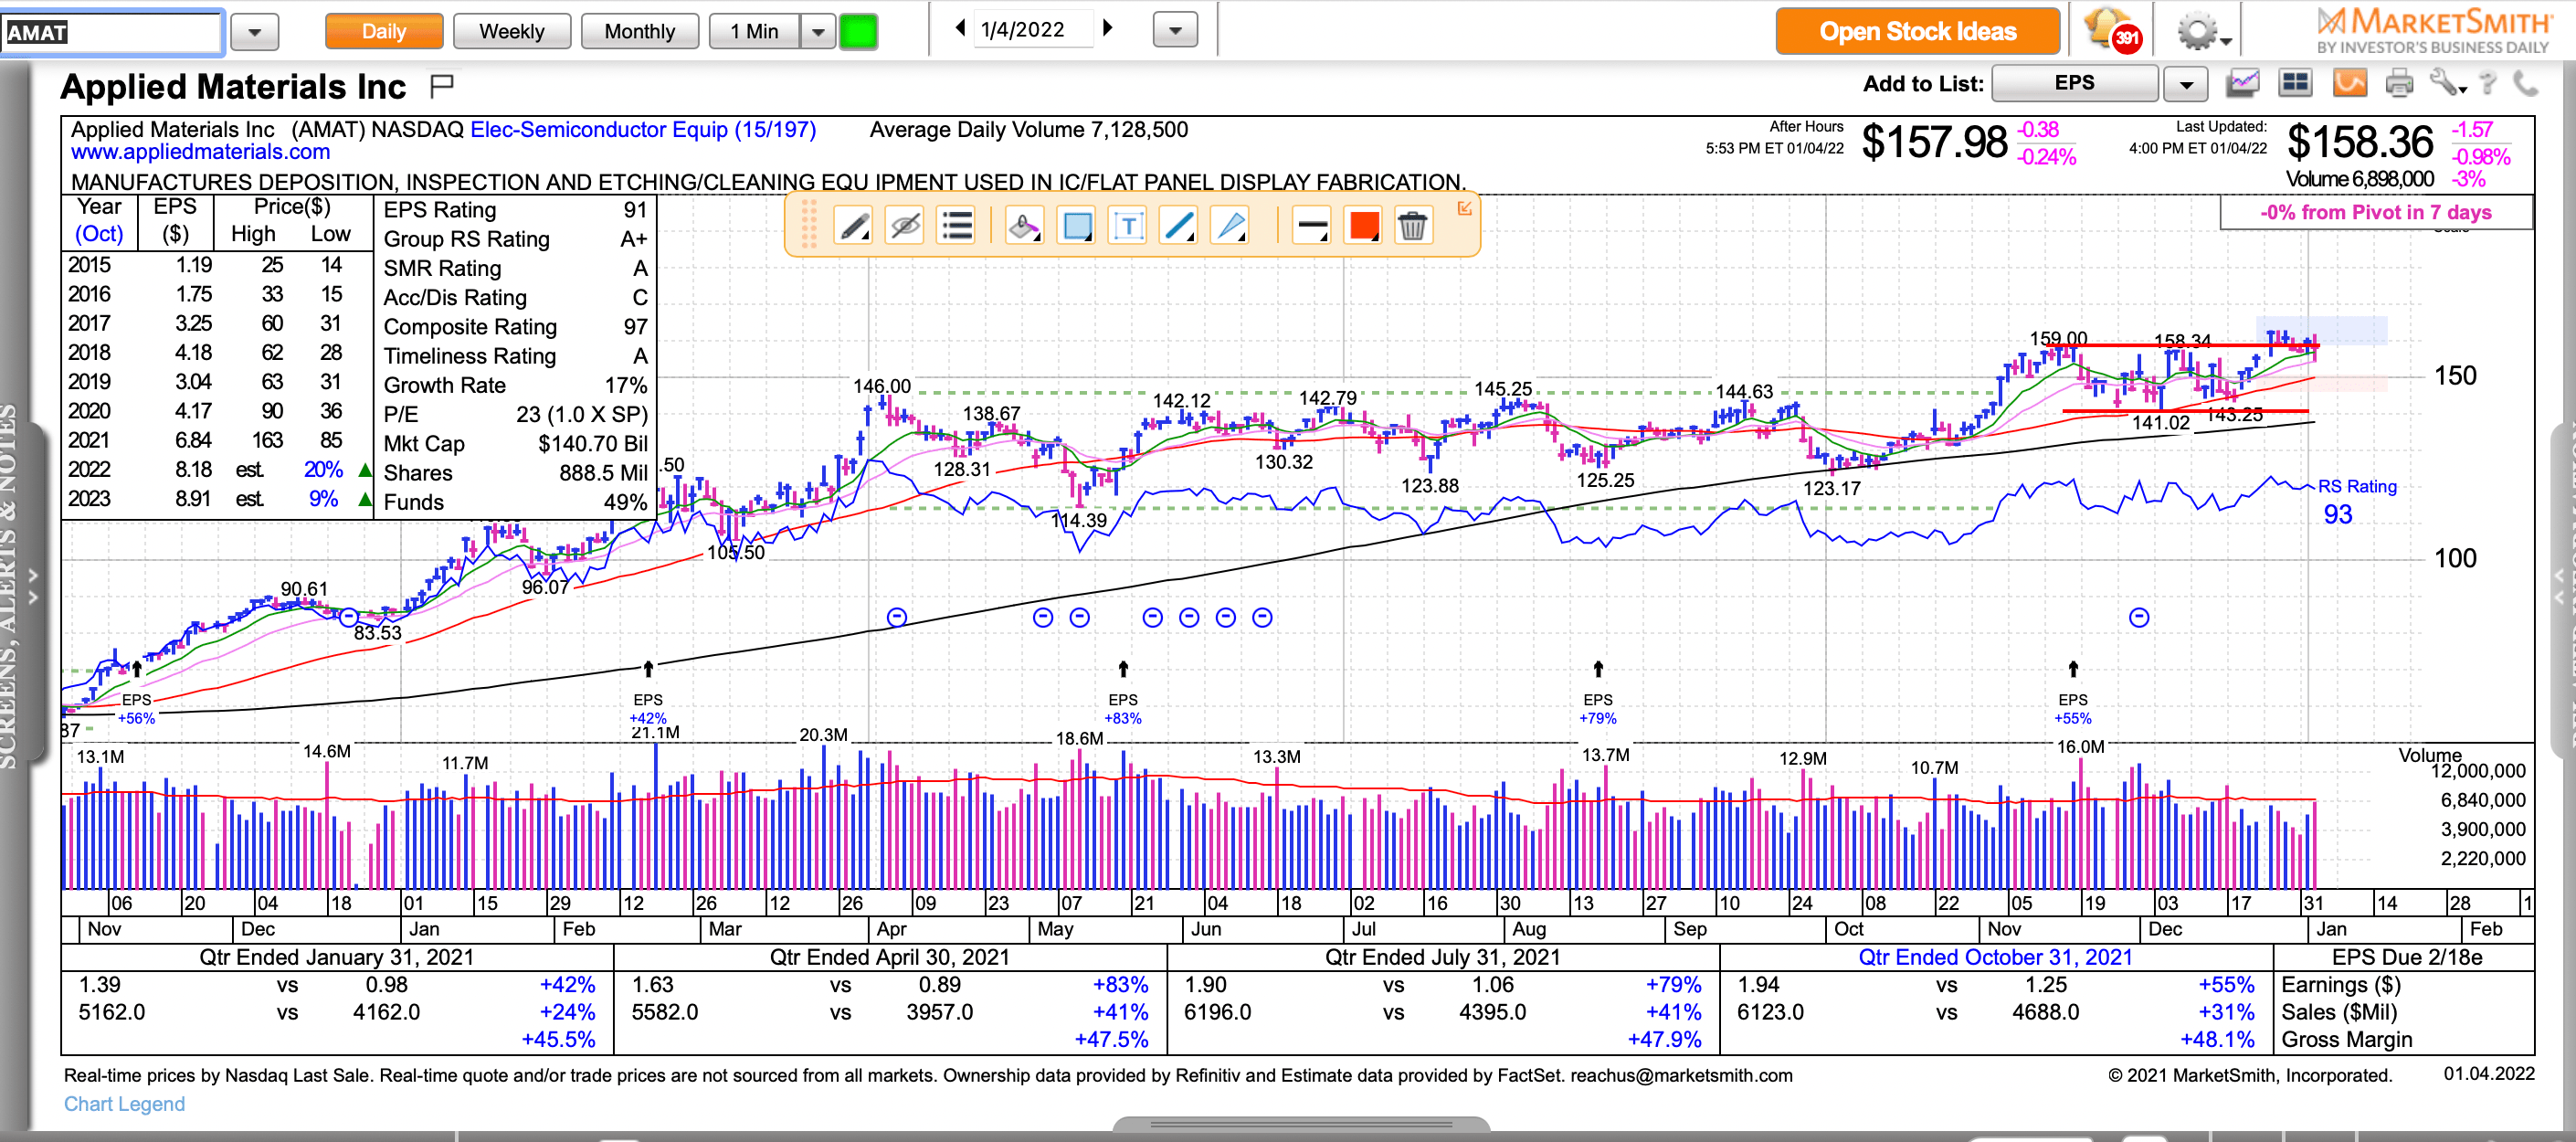Print the chart with printer icon
The width and height of the screenshot is (2576, 1142).
[x=2399, y=83]
